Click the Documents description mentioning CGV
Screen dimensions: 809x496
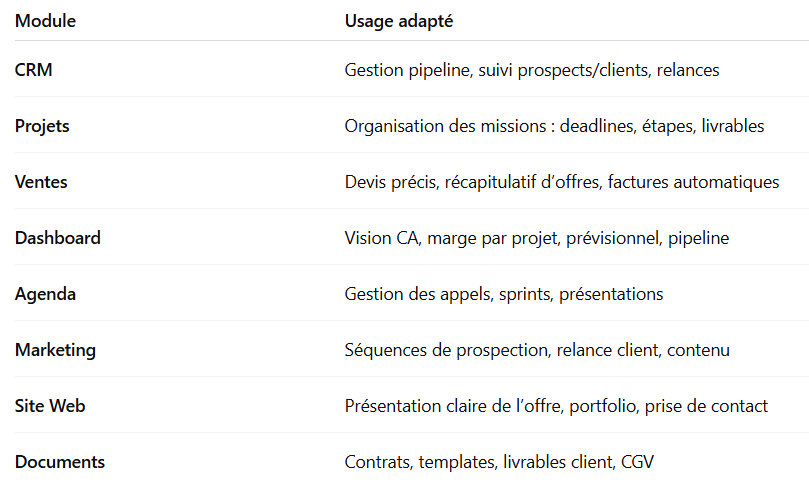pos(499,462)
